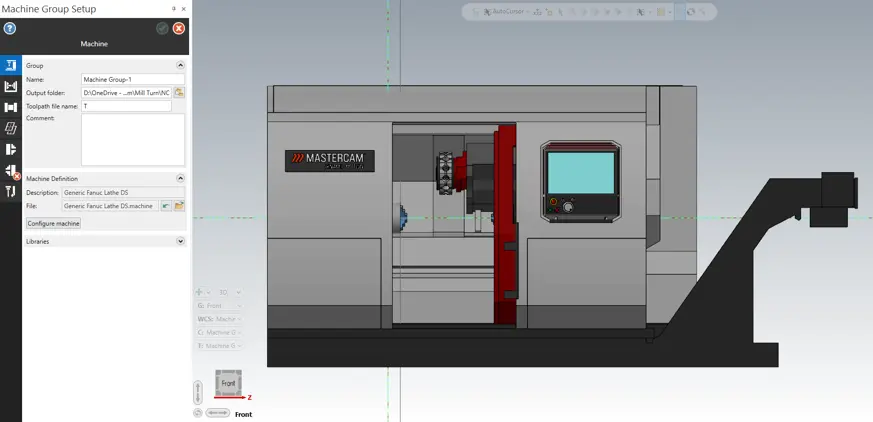Pin the Machine Group Setup panel
Image resolution: width=873 pixels, height=422 pixels.
click(174, 9)
